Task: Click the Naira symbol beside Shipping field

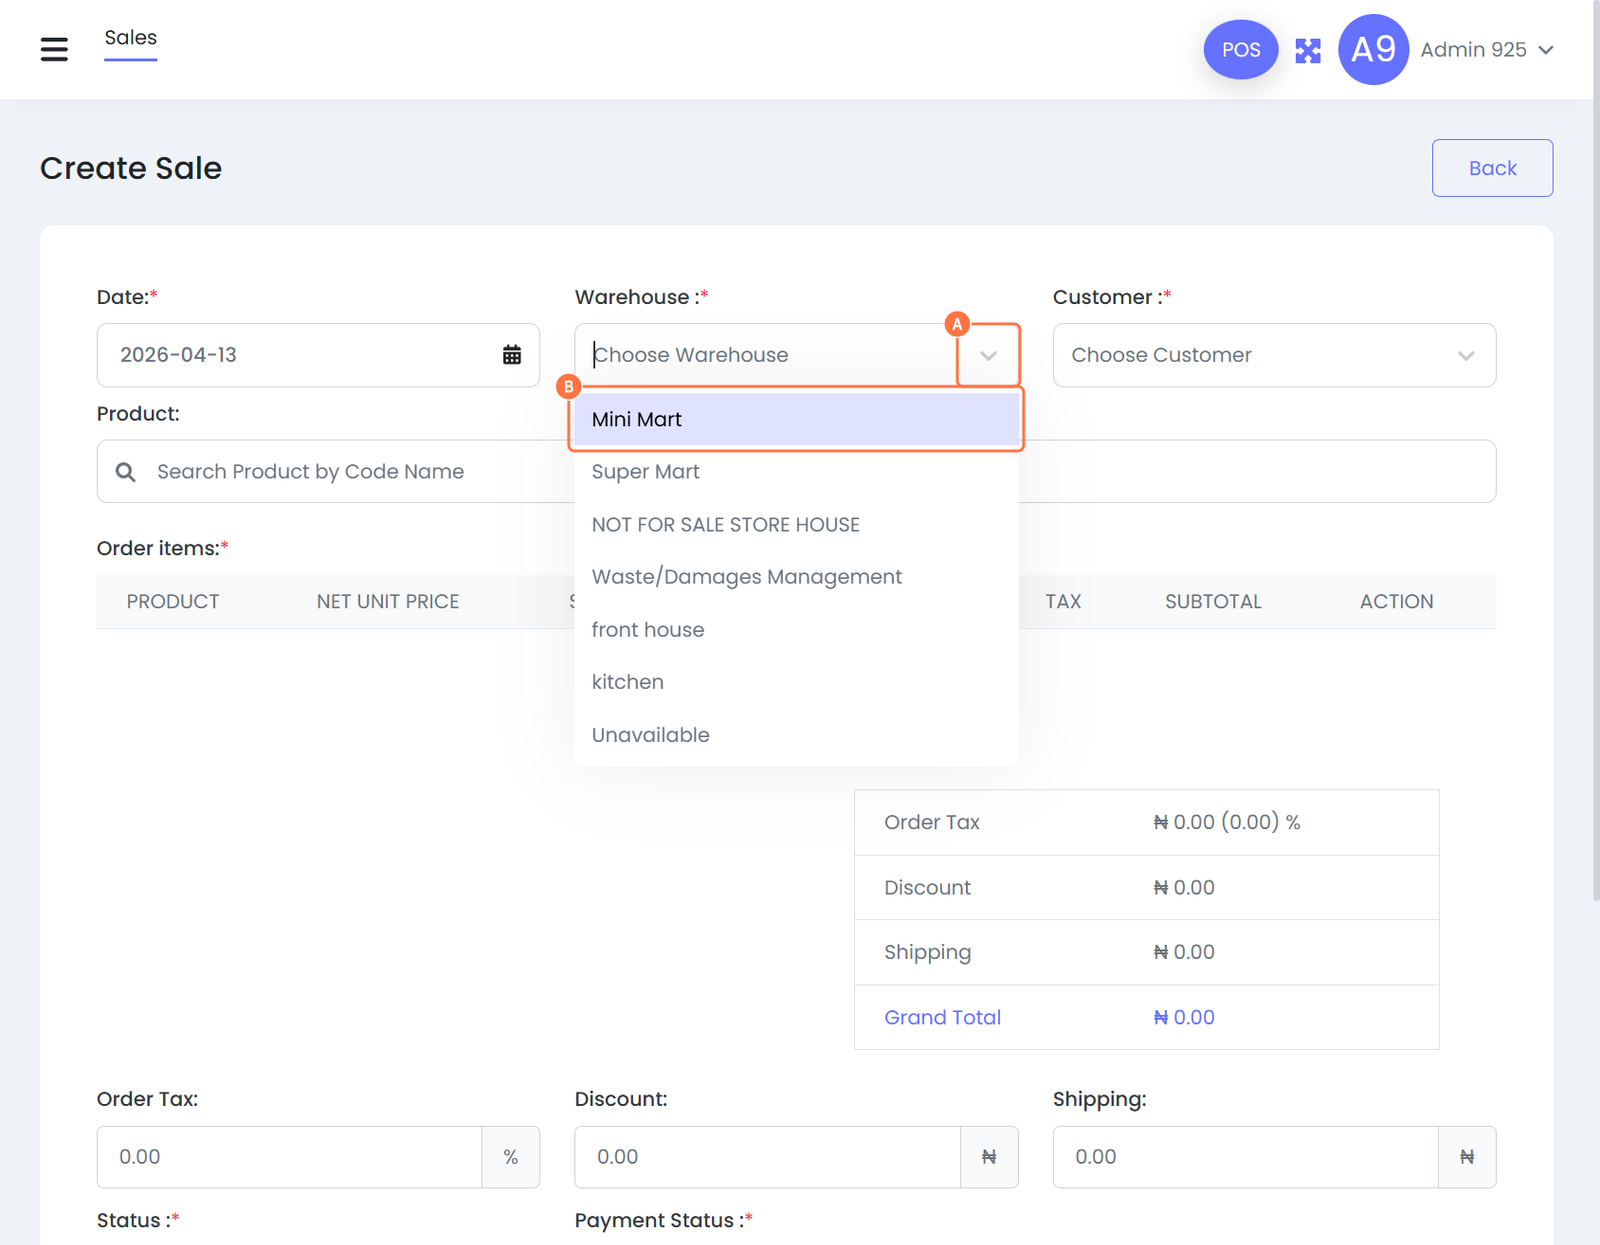Action: tap(1466, 1157)
